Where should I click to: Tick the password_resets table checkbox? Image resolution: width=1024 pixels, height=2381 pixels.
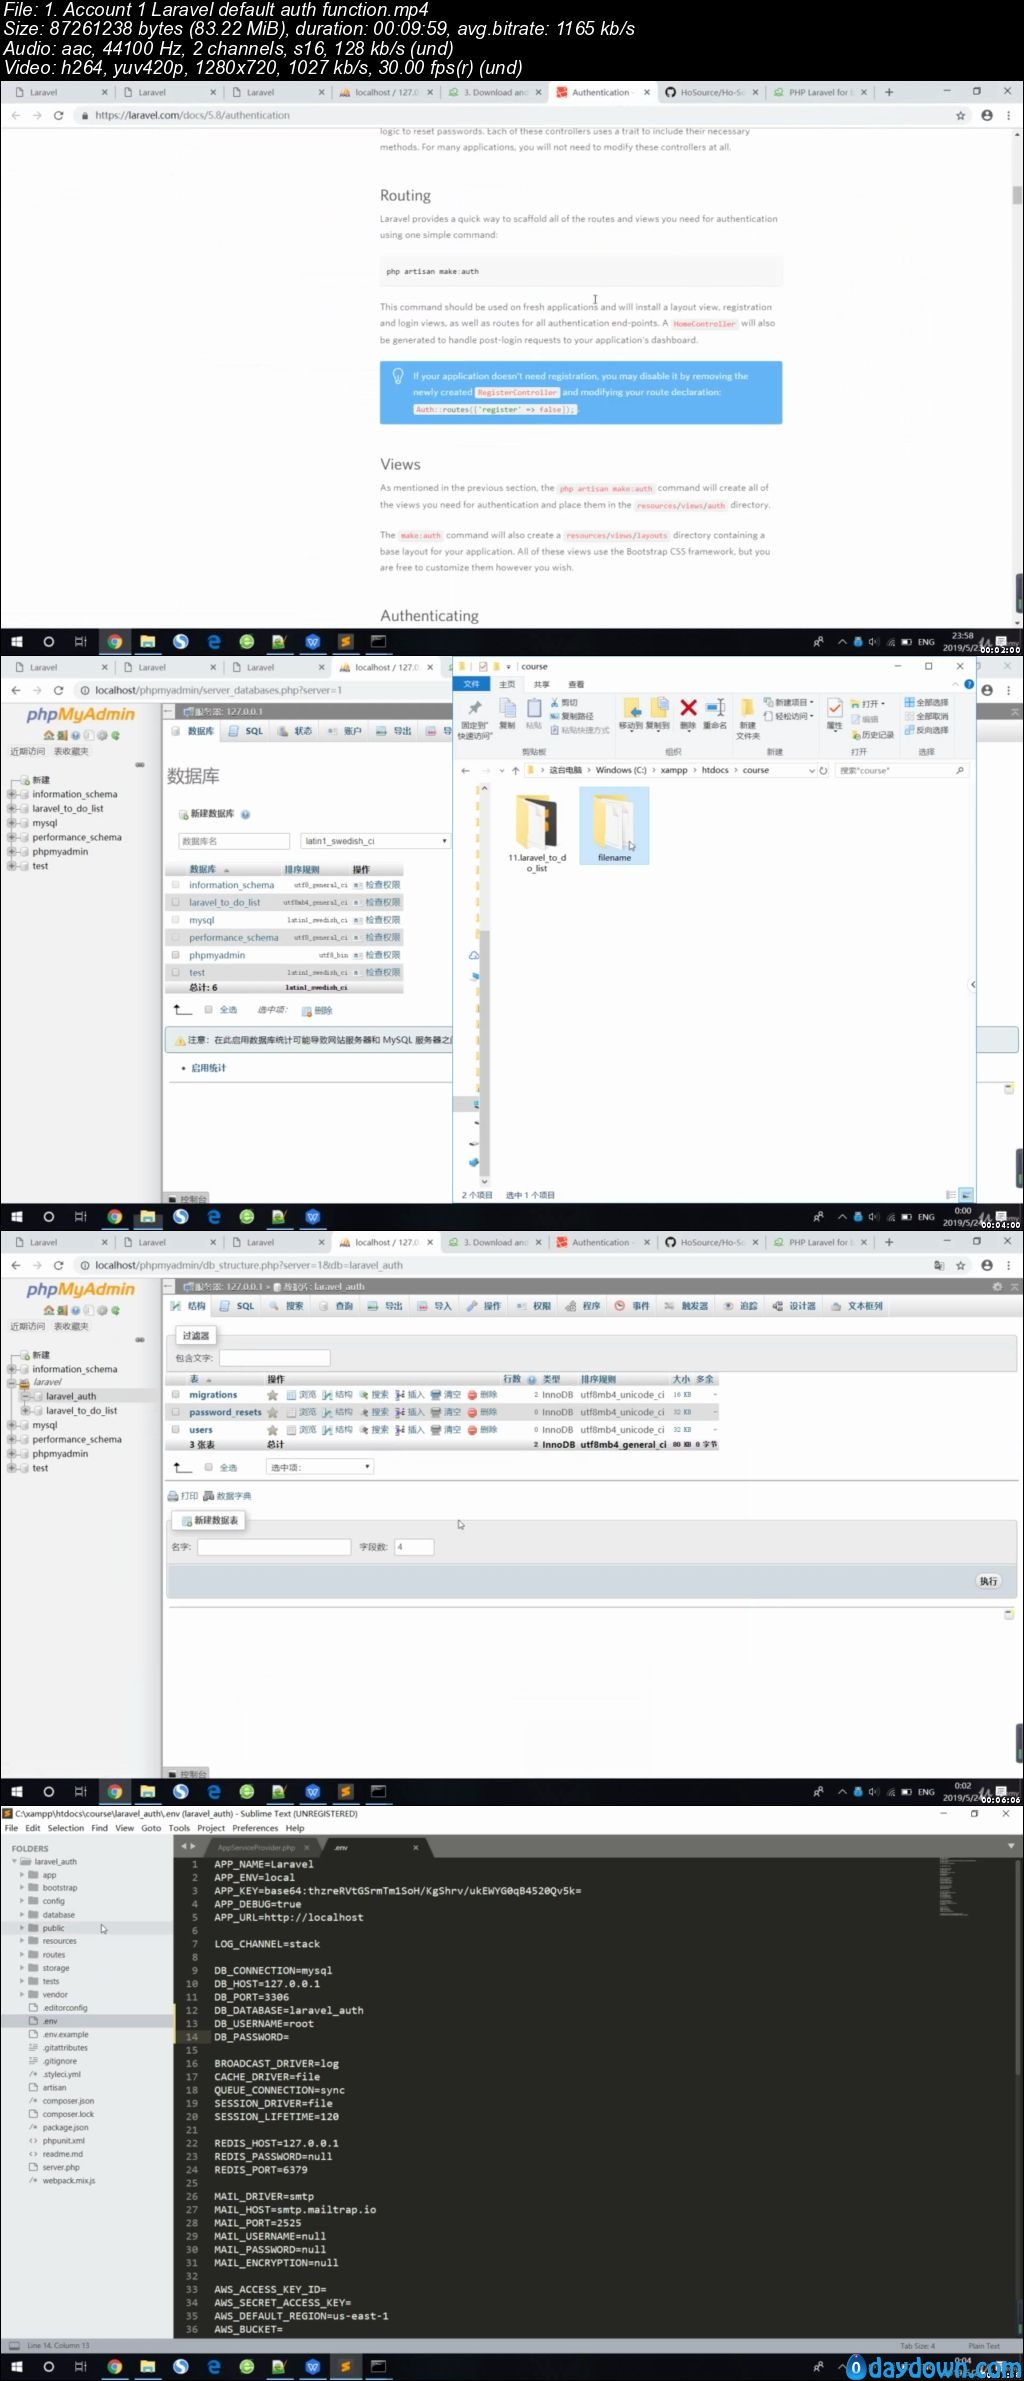point(176,1412)
